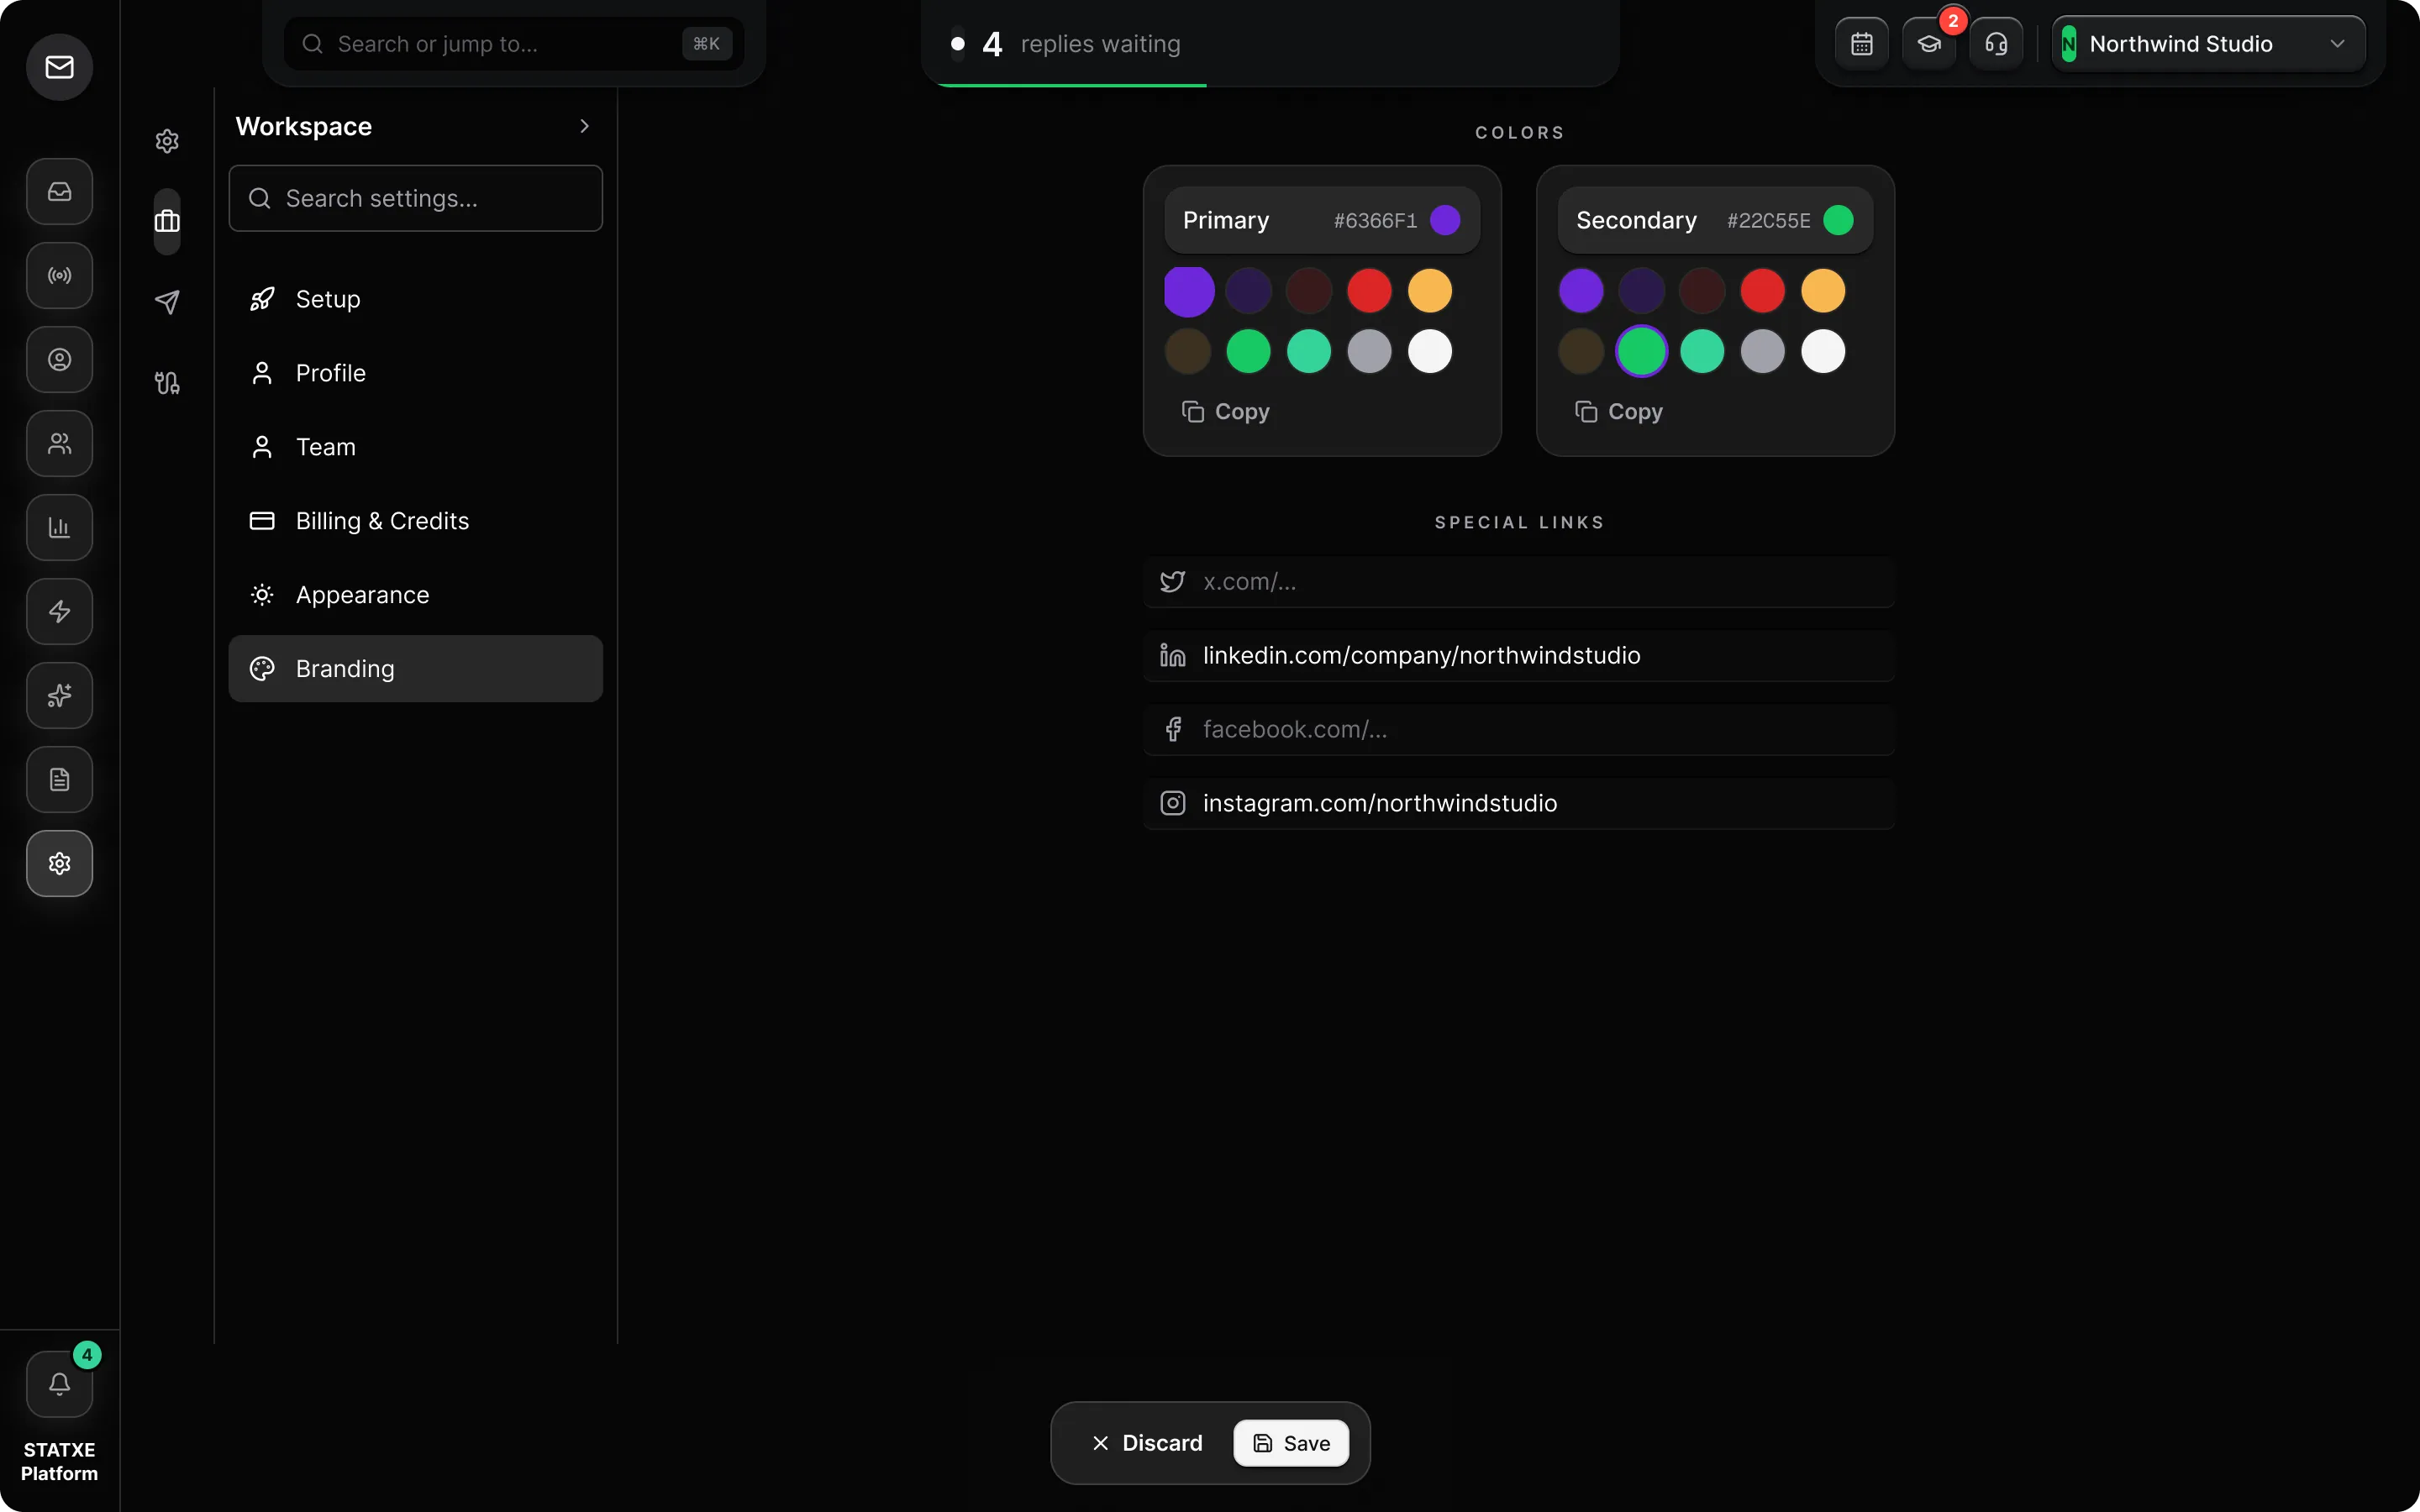
Task: Pick the dark brown swatch in Secondary palette
Action: [x=1581, y=351]
